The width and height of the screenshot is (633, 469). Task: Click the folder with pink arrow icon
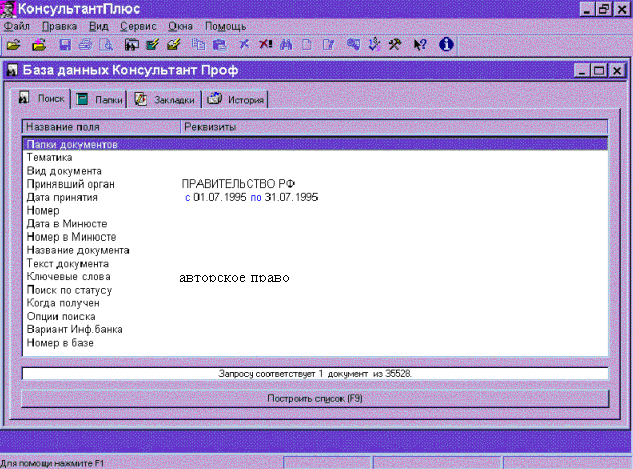point(39,44)
